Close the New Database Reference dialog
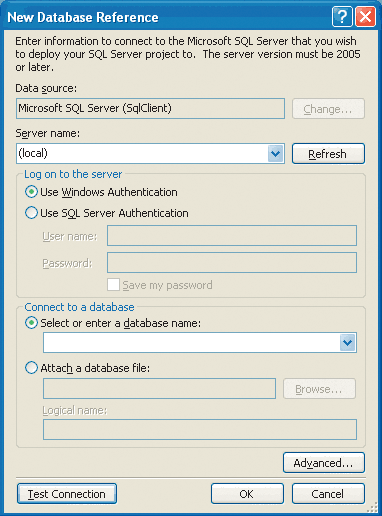382x516 pixels. pos(365,16)
